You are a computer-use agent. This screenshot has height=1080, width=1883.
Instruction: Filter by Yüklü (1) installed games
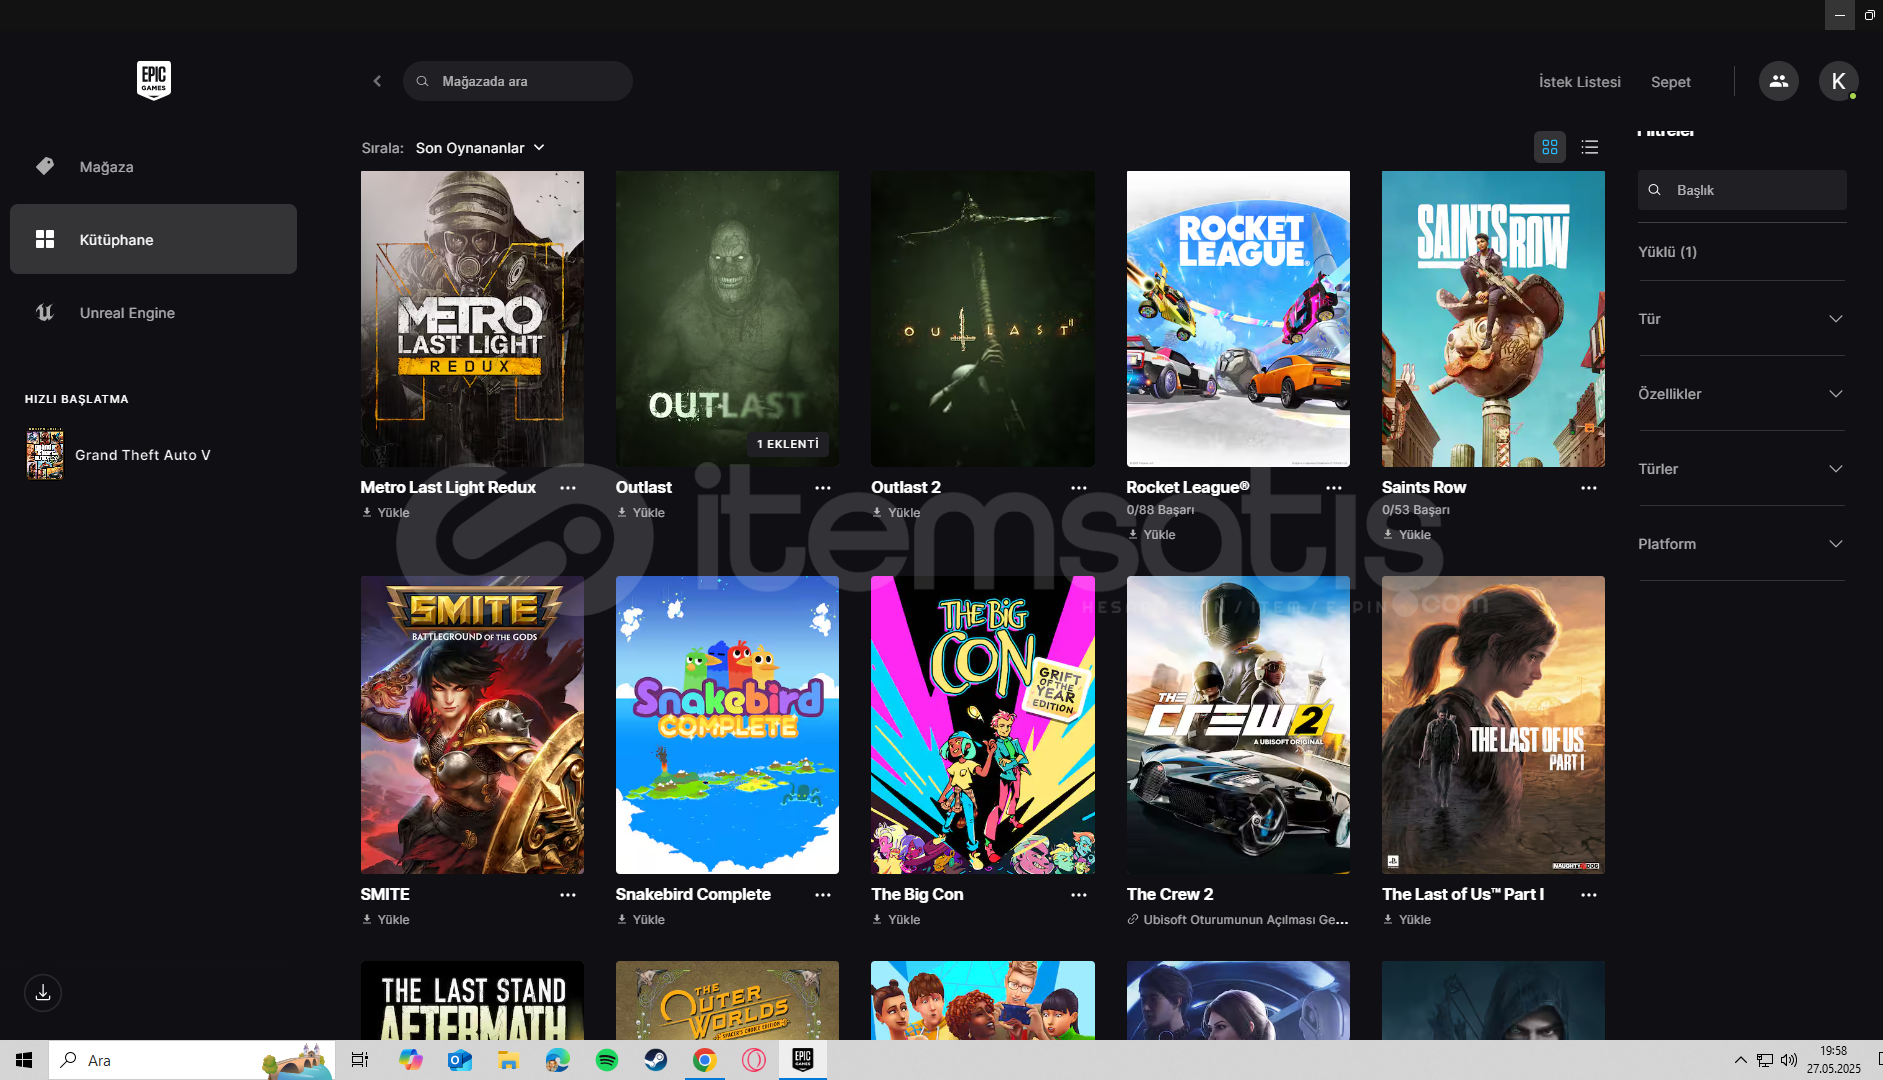pyautogui.click(x=1667, y=252)
